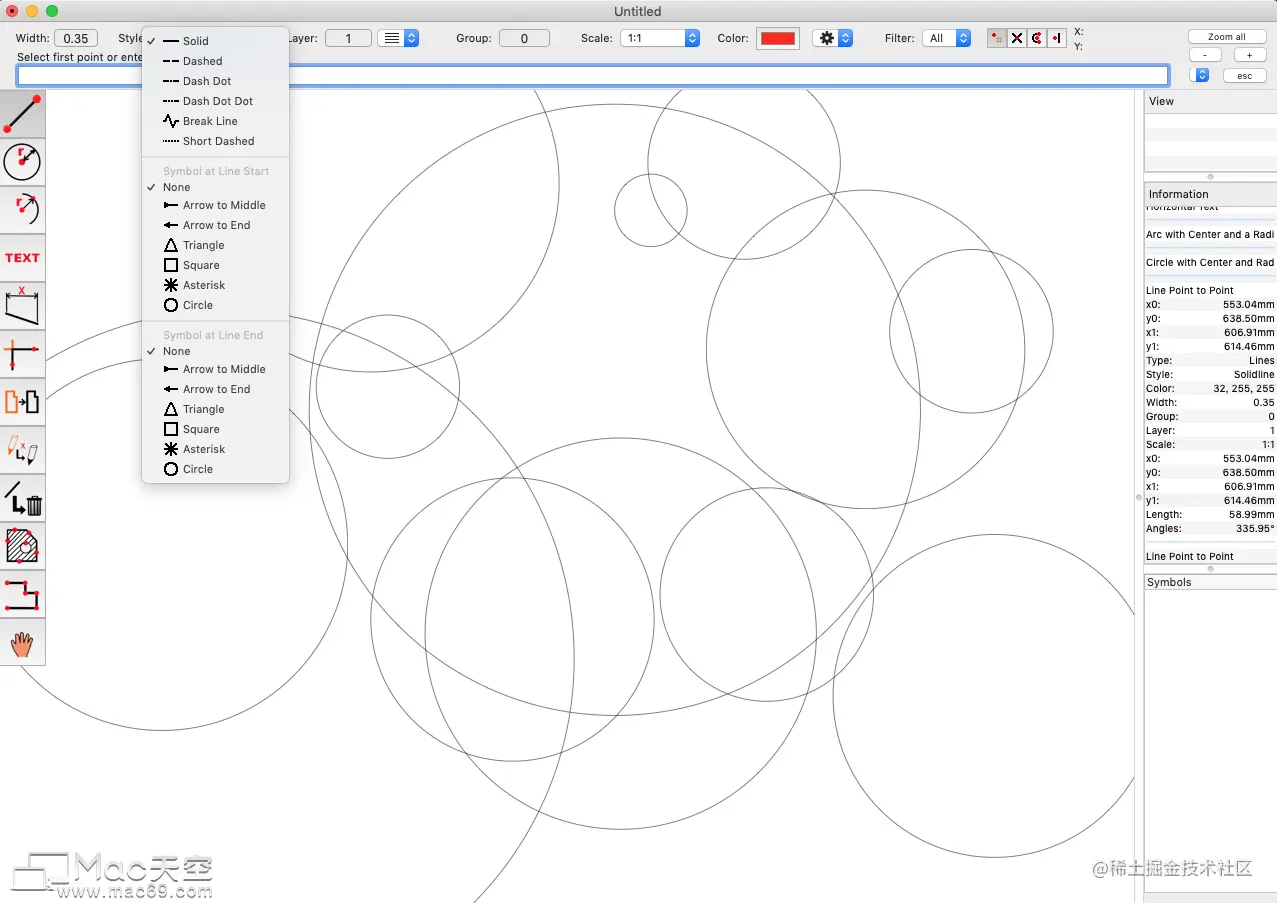Screen dimensions: 1277x903
Task: Choose Solid line style
Action: (x=215, y=41)
